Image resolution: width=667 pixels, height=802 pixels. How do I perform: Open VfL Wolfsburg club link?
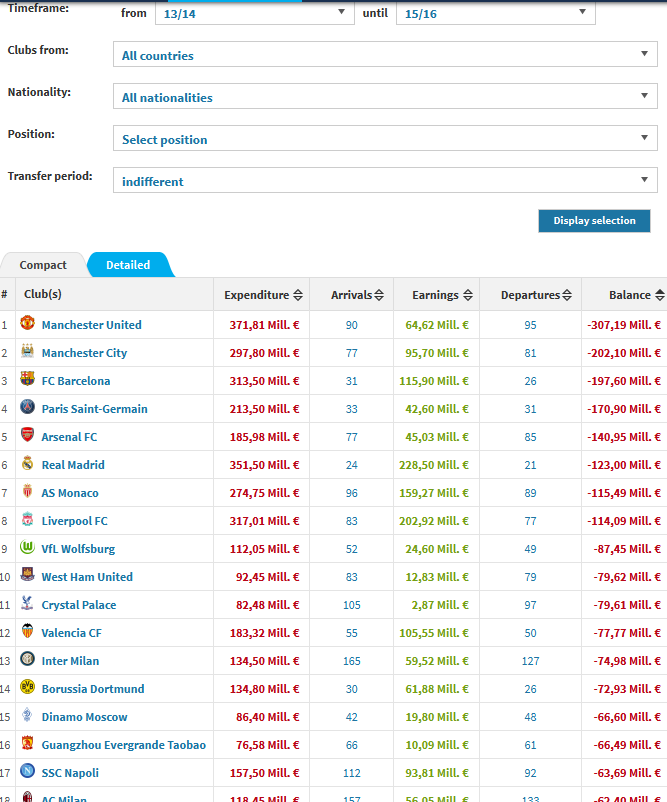[78, 549]
